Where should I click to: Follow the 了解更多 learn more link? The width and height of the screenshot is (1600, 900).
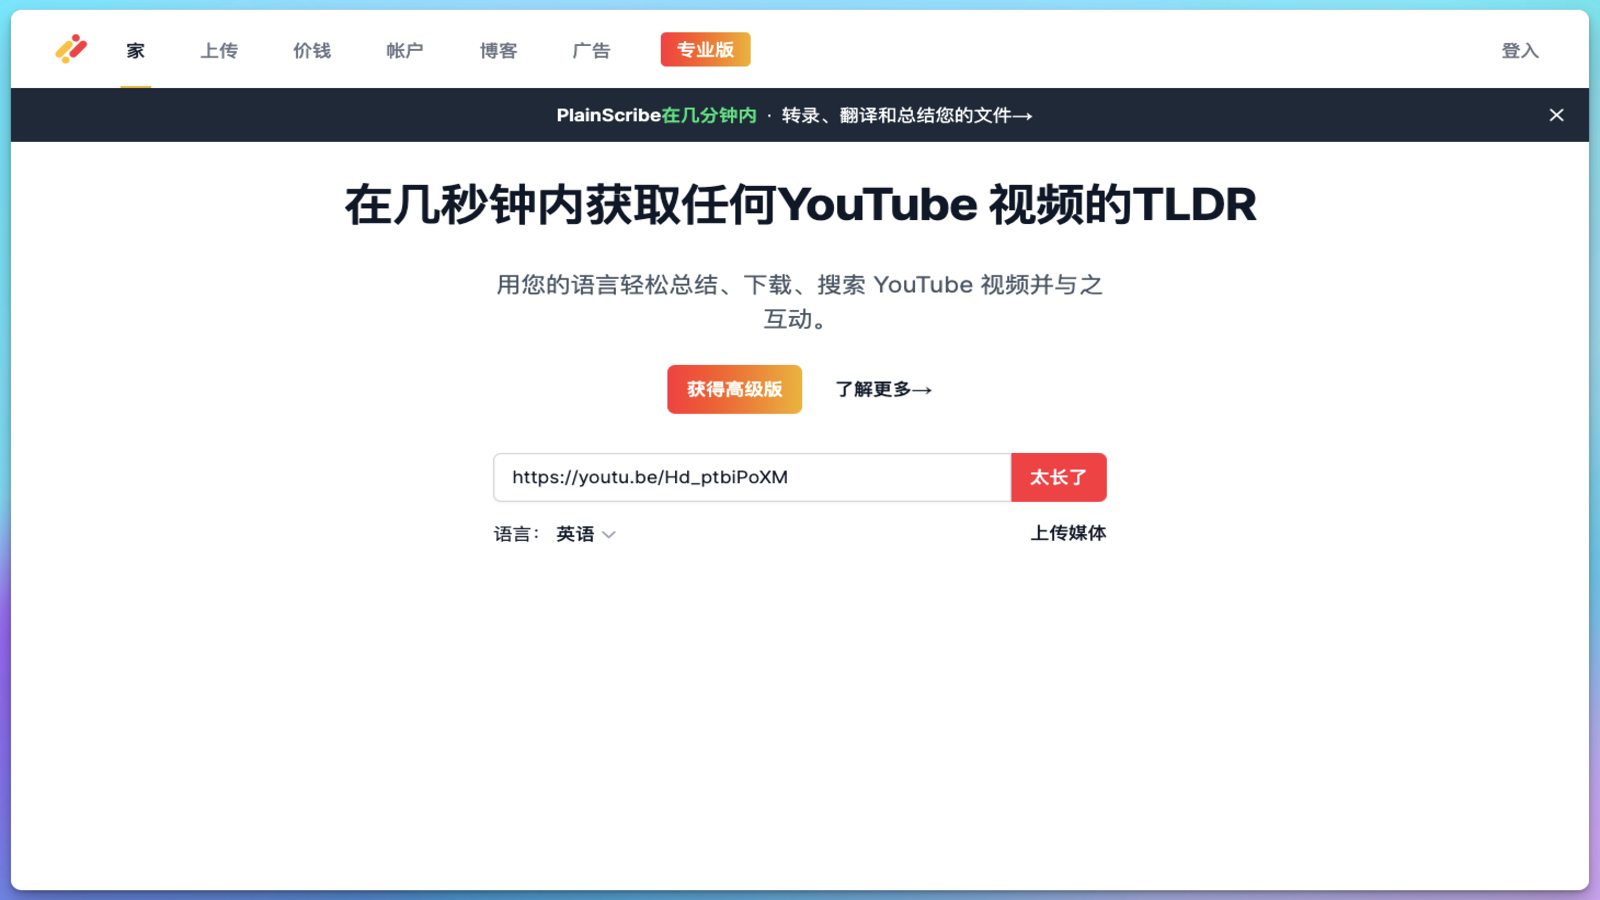(x=883, y=390)
